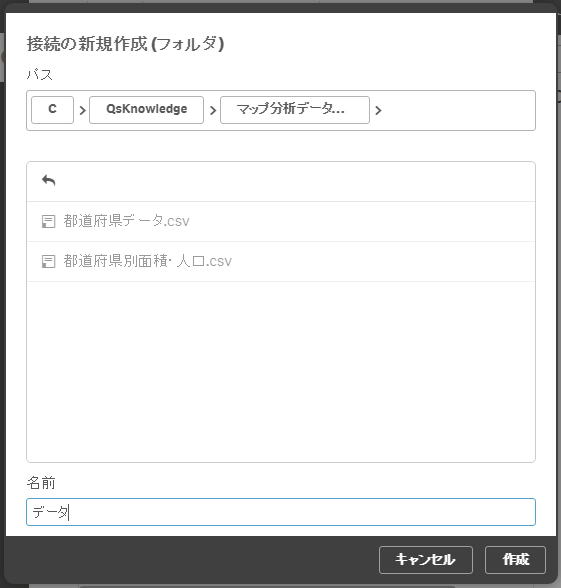Click the 接続の新規作成 (フォルダ) title
The width and height of the screenshot is (561, 588).
pyautogui.click(x=125, y=44)
